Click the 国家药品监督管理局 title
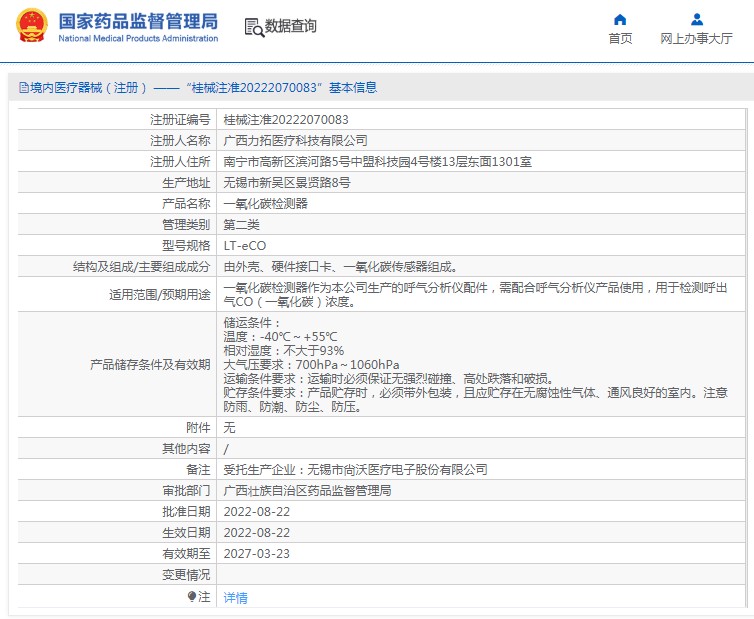This screenshot has width=754, height=619. (x=138, y=21)
